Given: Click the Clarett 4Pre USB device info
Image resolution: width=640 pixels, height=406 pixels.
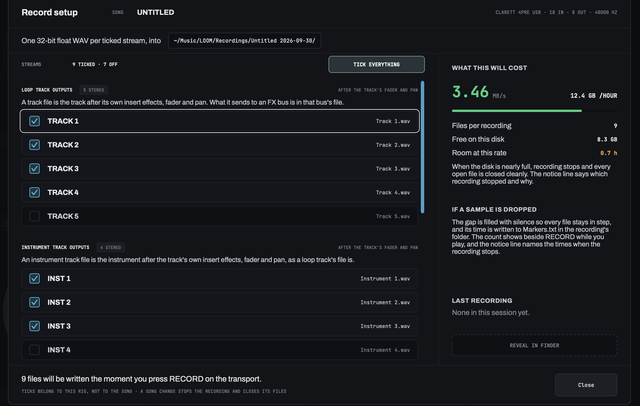Looking at the screenshot, I should point(556,12).
